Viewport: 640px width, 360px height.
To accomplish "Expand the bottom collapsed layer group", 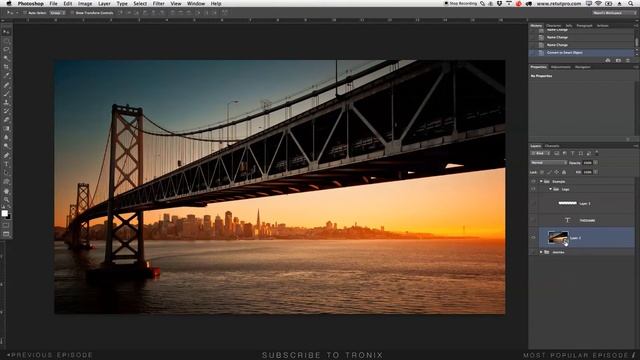I will [x=541, y=252].
